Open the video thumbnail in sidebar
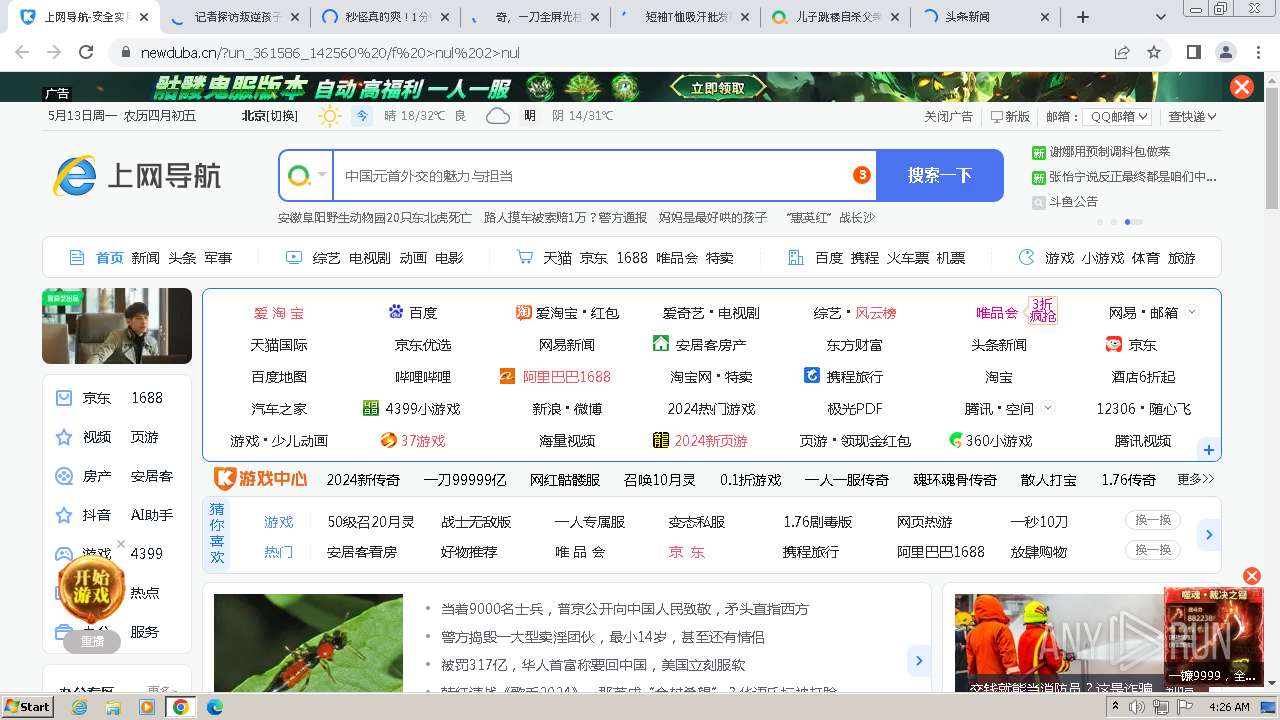Viewport: 1280px width, 720px height. click(x=117, y=326)
